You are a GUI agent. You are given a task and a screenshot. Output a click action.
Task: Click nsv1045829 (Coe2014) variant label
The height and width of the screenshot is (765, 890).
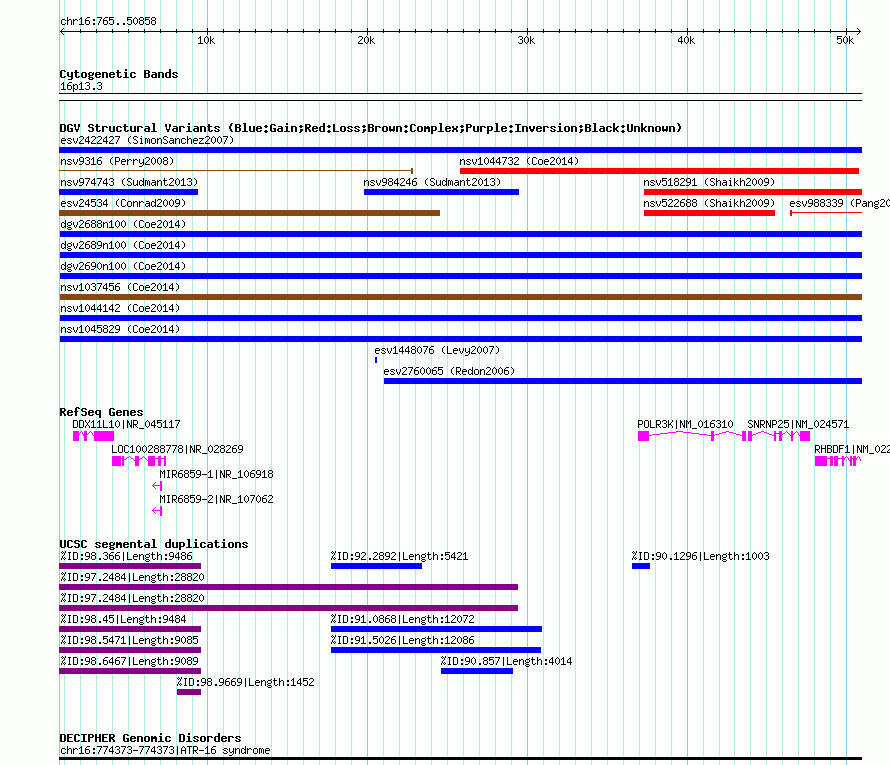click(120, 329)
